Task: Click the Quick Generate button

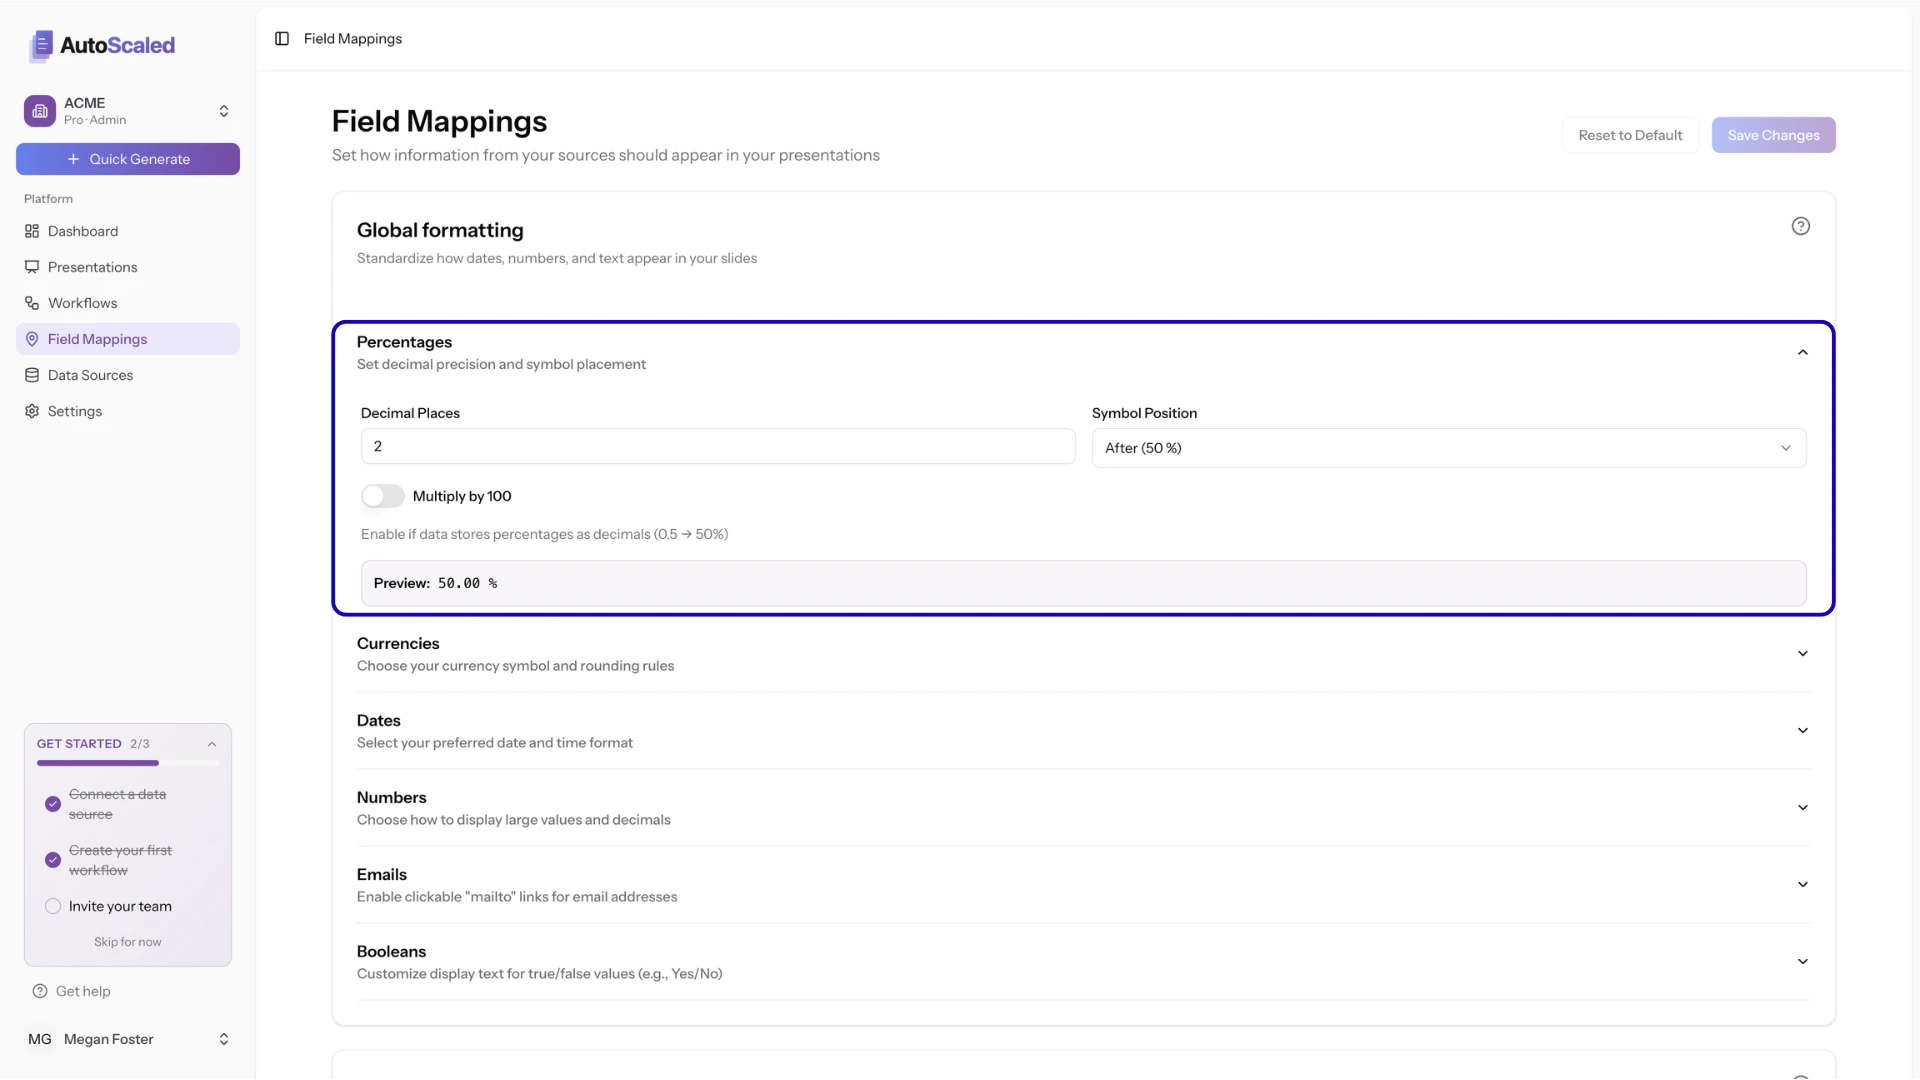Action: [127, 159]
